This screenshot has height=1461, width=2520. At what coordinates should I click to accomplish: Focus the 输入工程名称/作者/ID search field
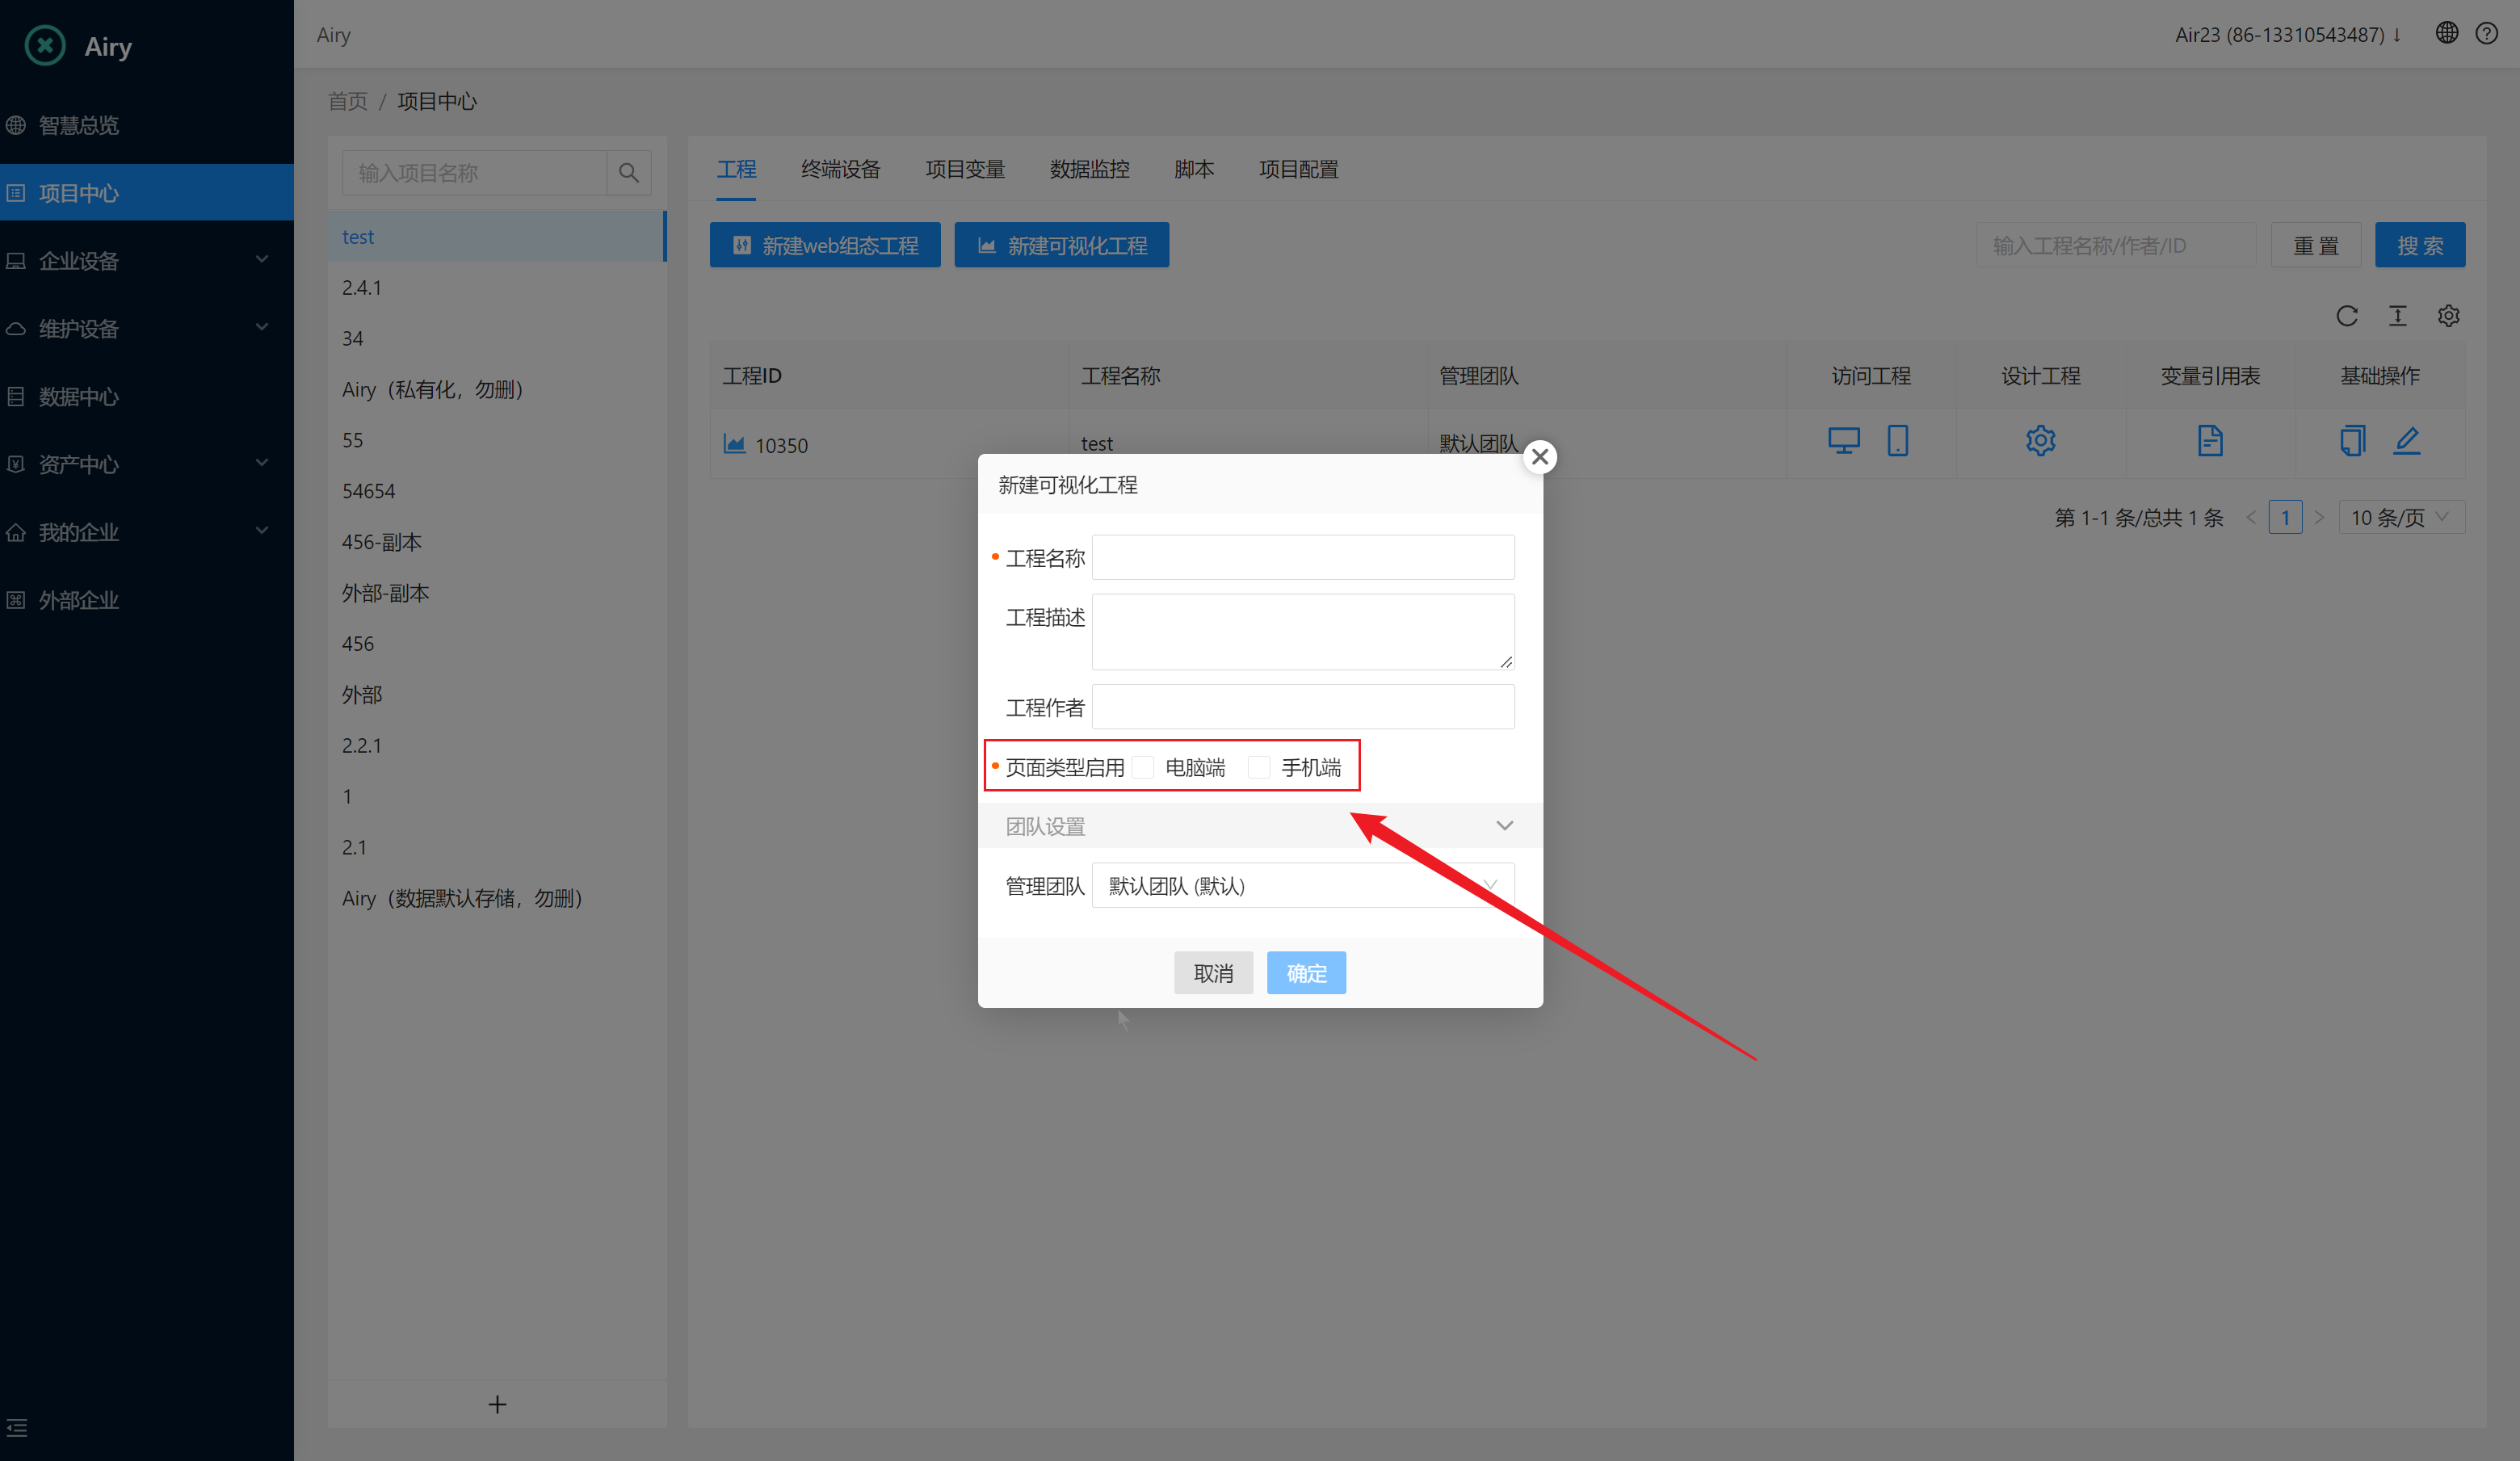pos(2115,245)
